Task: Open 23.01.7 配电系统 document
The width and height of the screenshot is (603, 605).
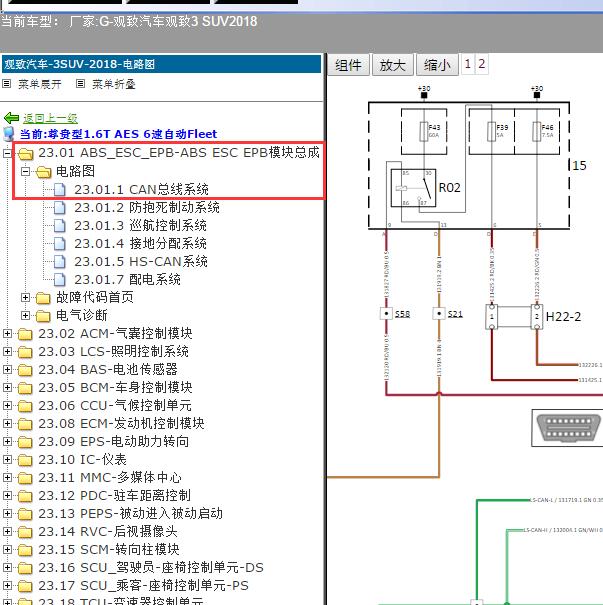Action: click(x=127, y=279)
